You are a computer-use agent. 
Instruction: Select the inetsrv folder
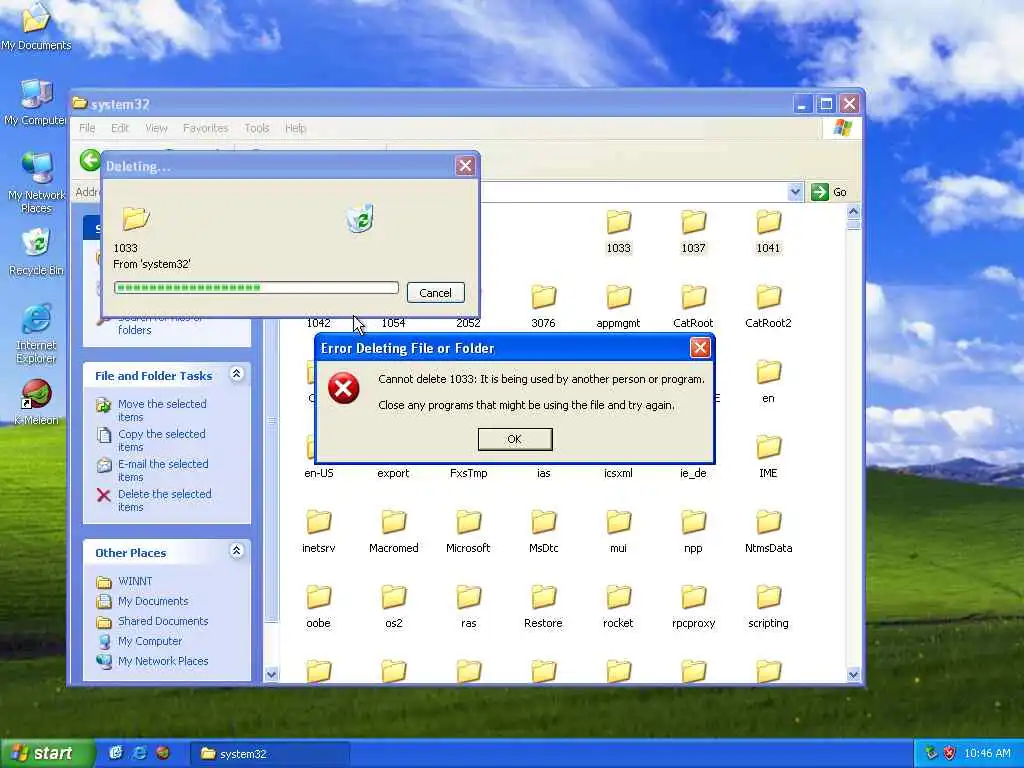point(319,532)
